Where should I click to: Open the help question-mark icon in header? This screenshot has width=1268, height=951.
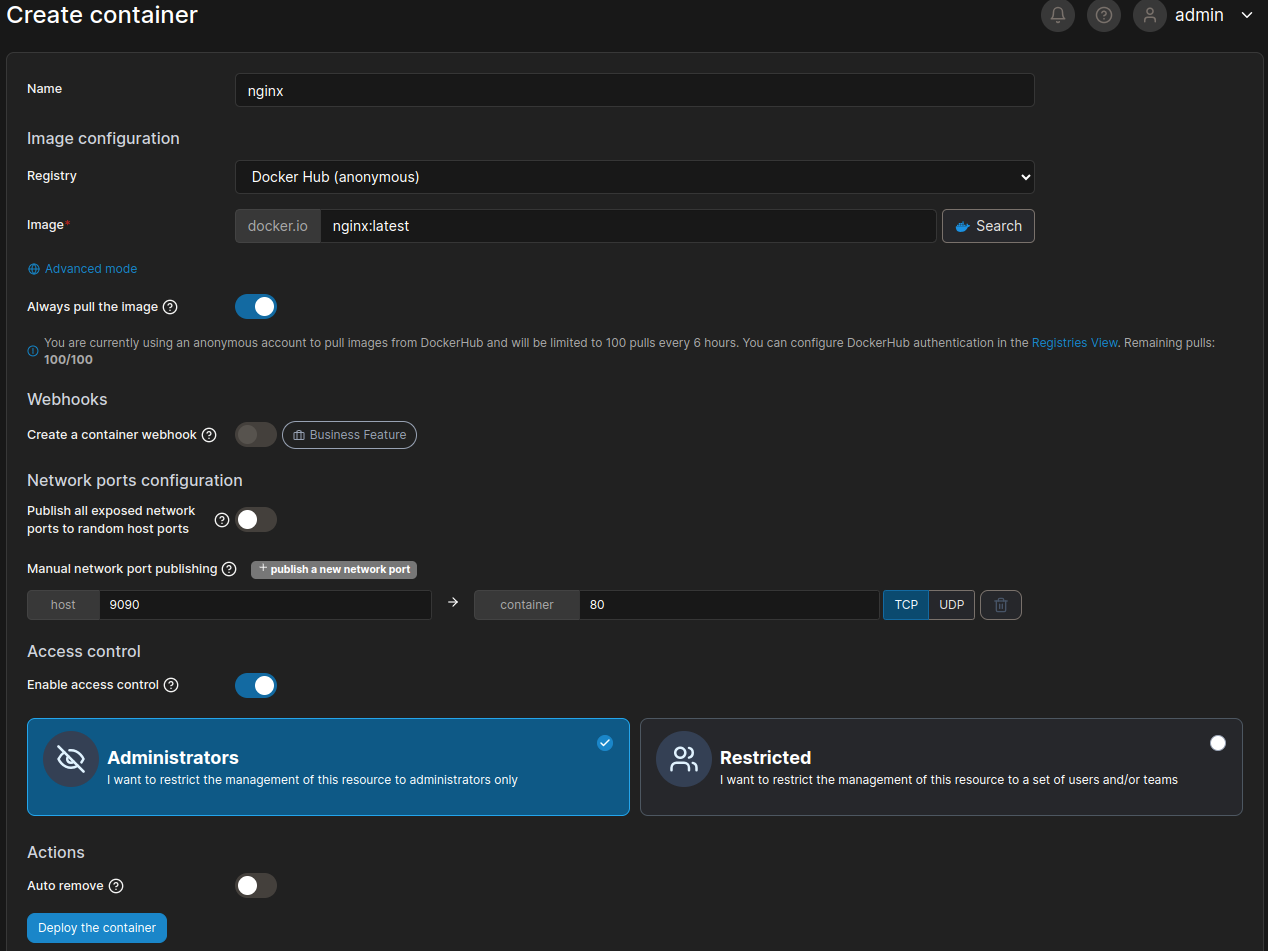(1104, 15)
